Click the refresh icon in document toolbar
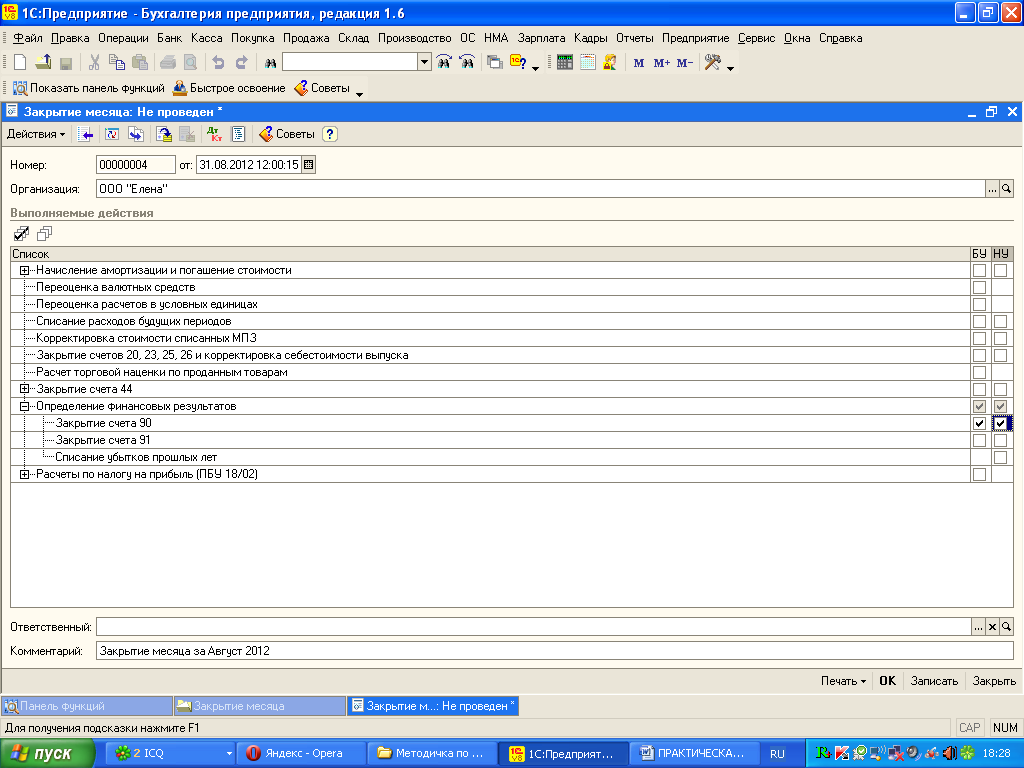 click(112, 135)
